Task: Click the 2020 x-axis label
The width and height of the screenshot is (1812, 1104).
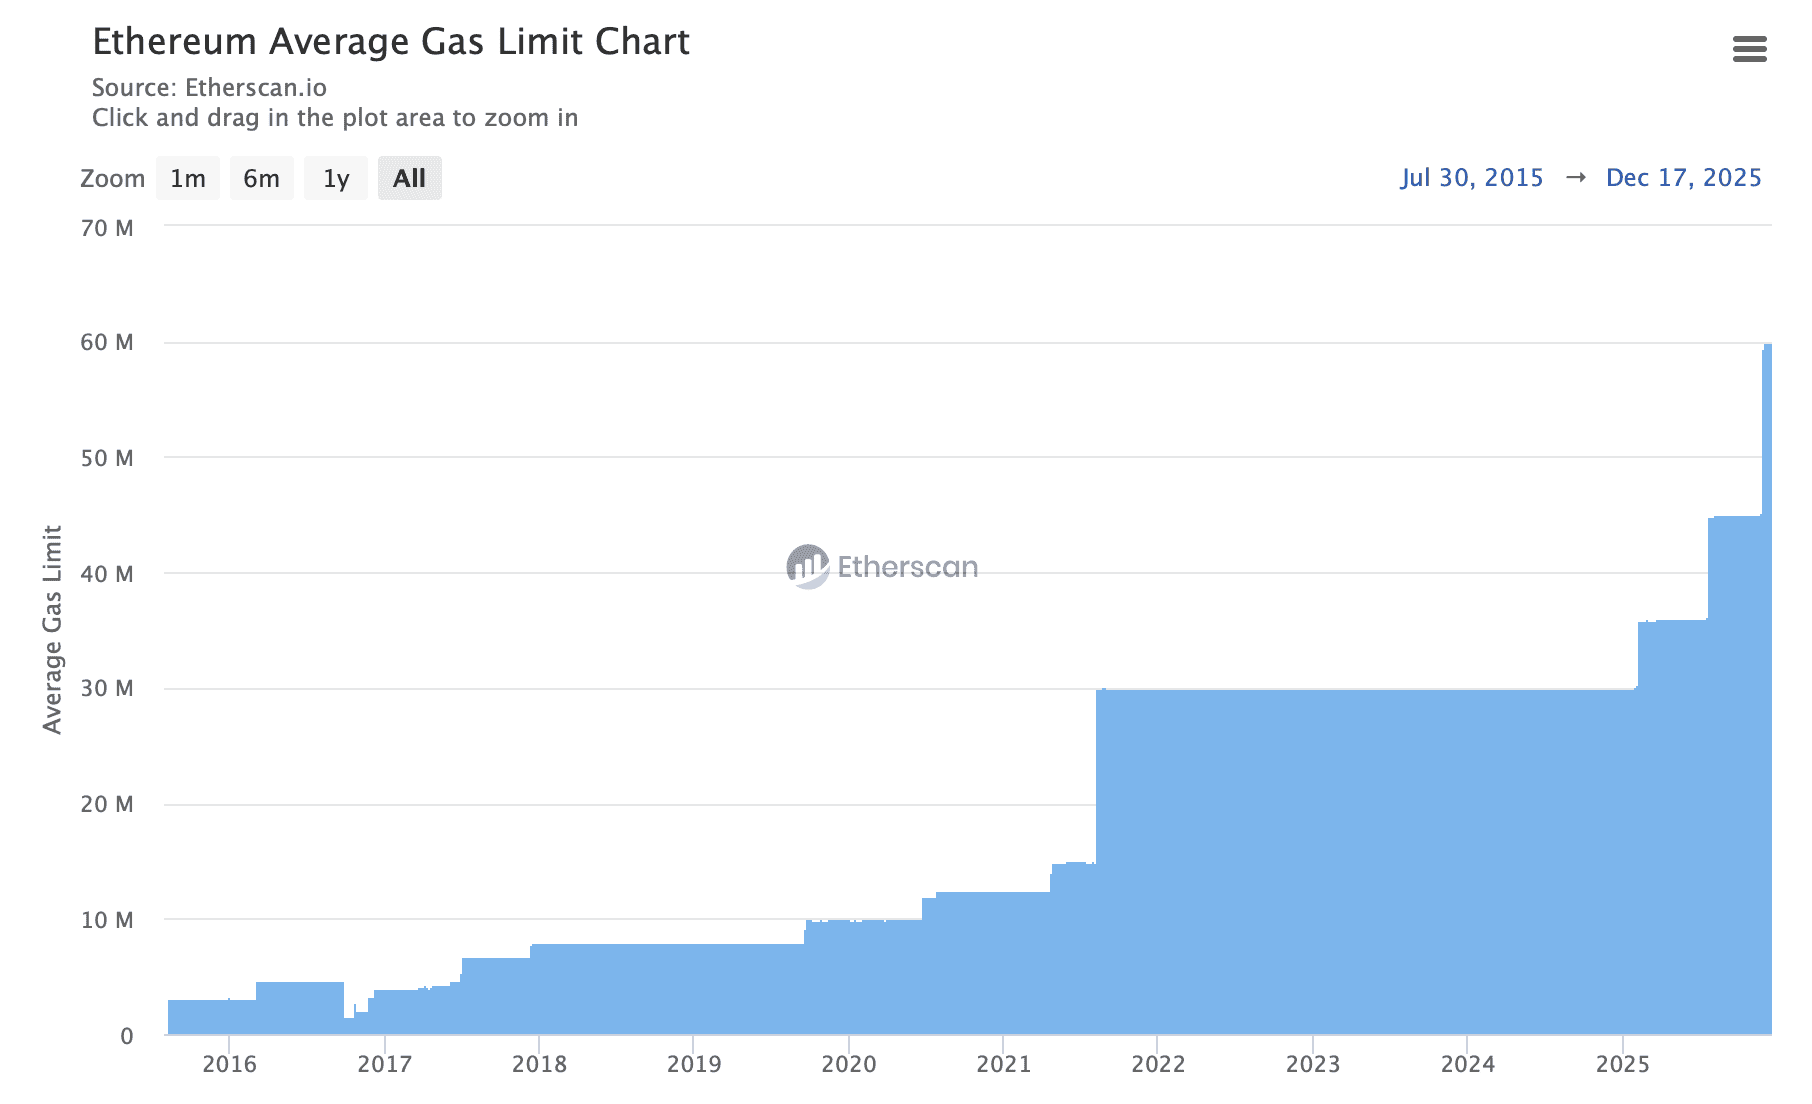Action: 848,1064
